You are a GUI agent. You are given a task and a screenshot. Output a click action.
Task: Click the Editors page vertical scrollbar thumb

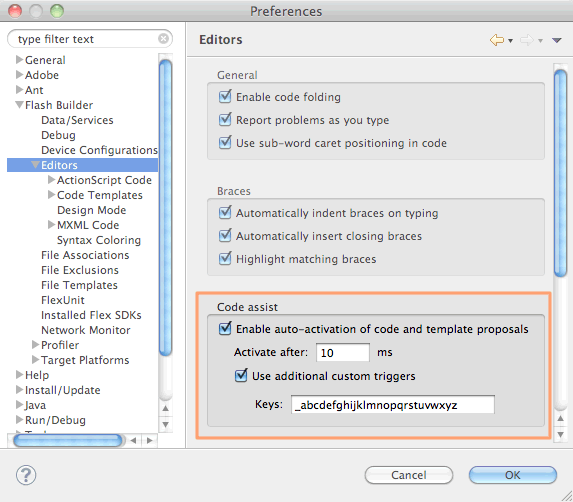click(x=560, y=173)
